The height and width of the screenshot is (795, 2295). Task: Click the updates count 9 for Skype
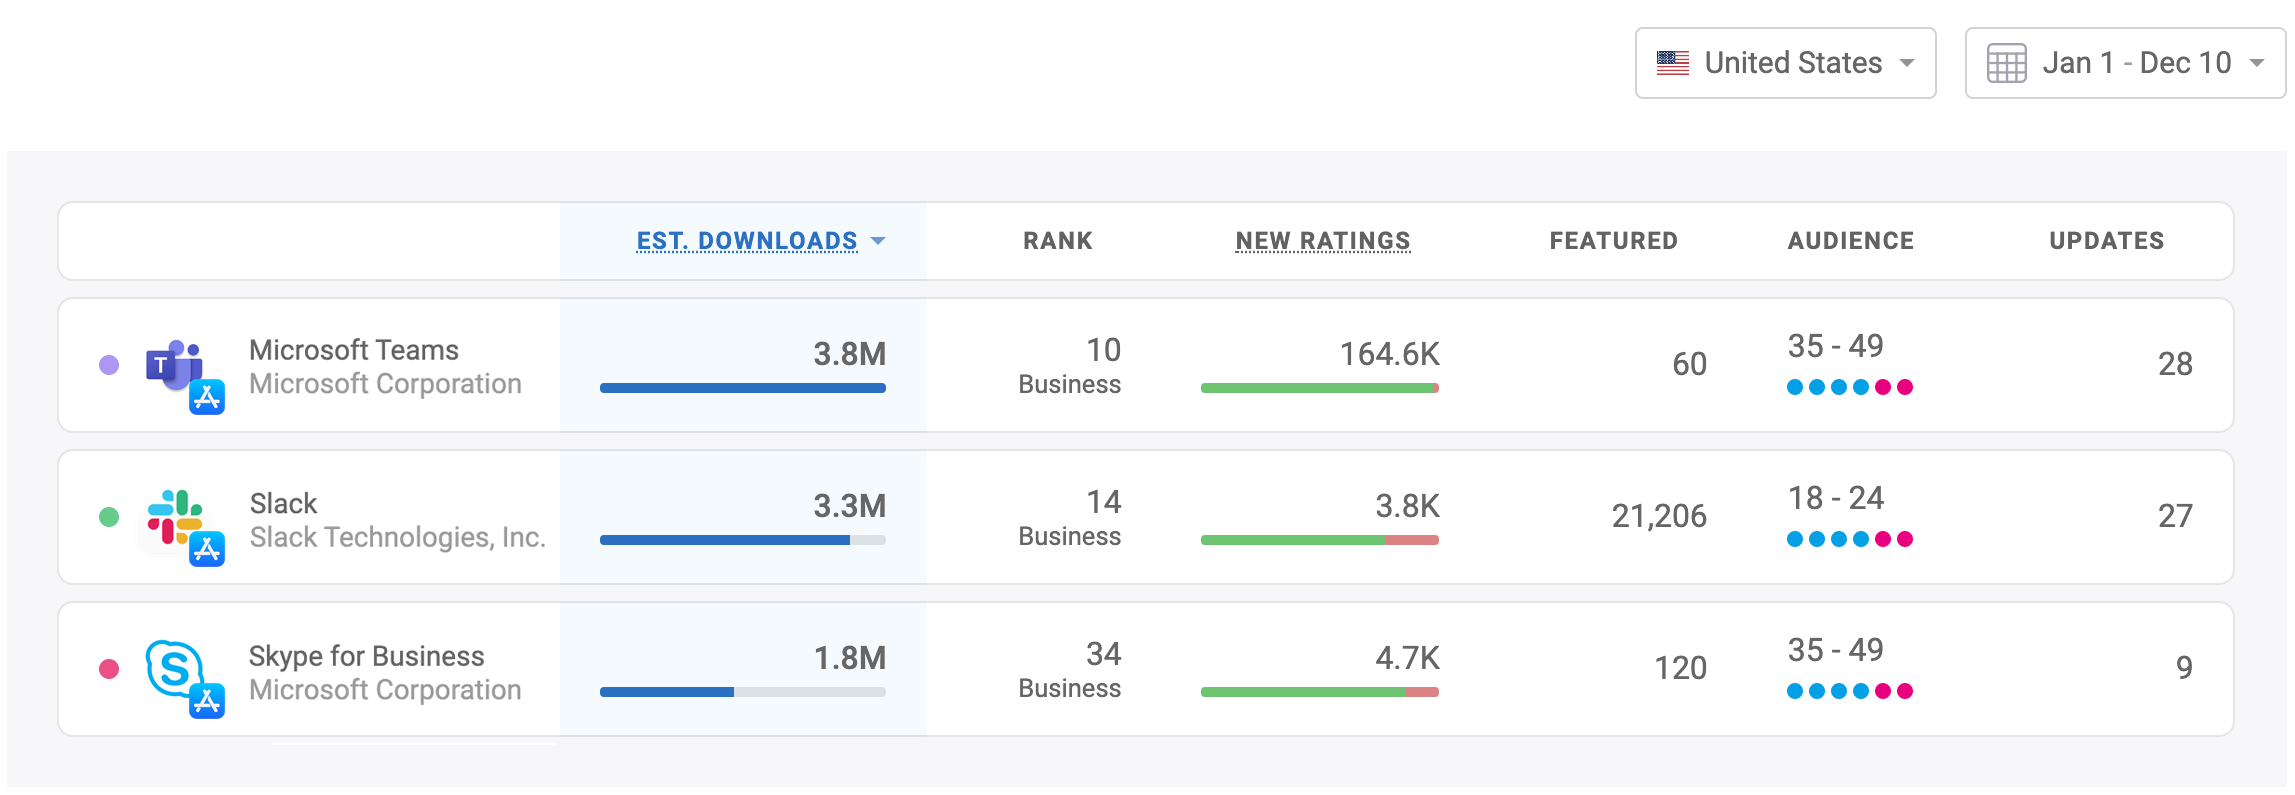tap(2184, 668)
